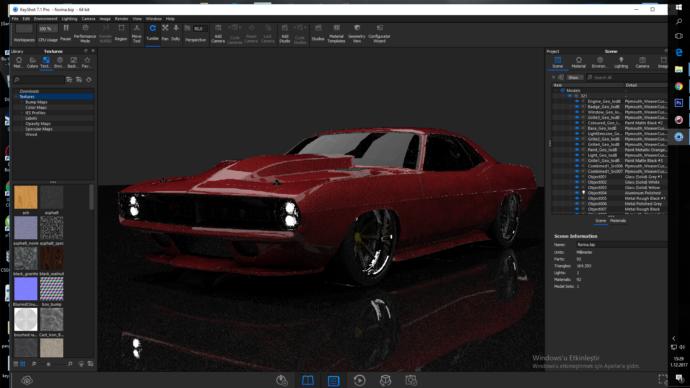Switch Library to Materials tab

tap(18, 62)
